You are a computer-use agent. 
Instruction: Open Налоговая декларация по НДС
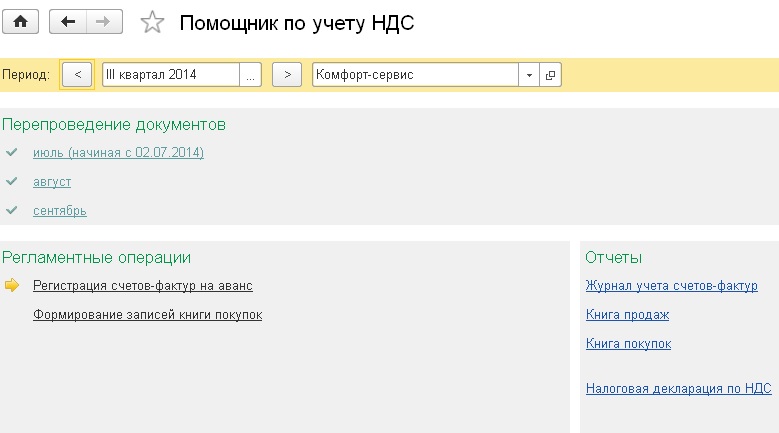coord(679,388)
